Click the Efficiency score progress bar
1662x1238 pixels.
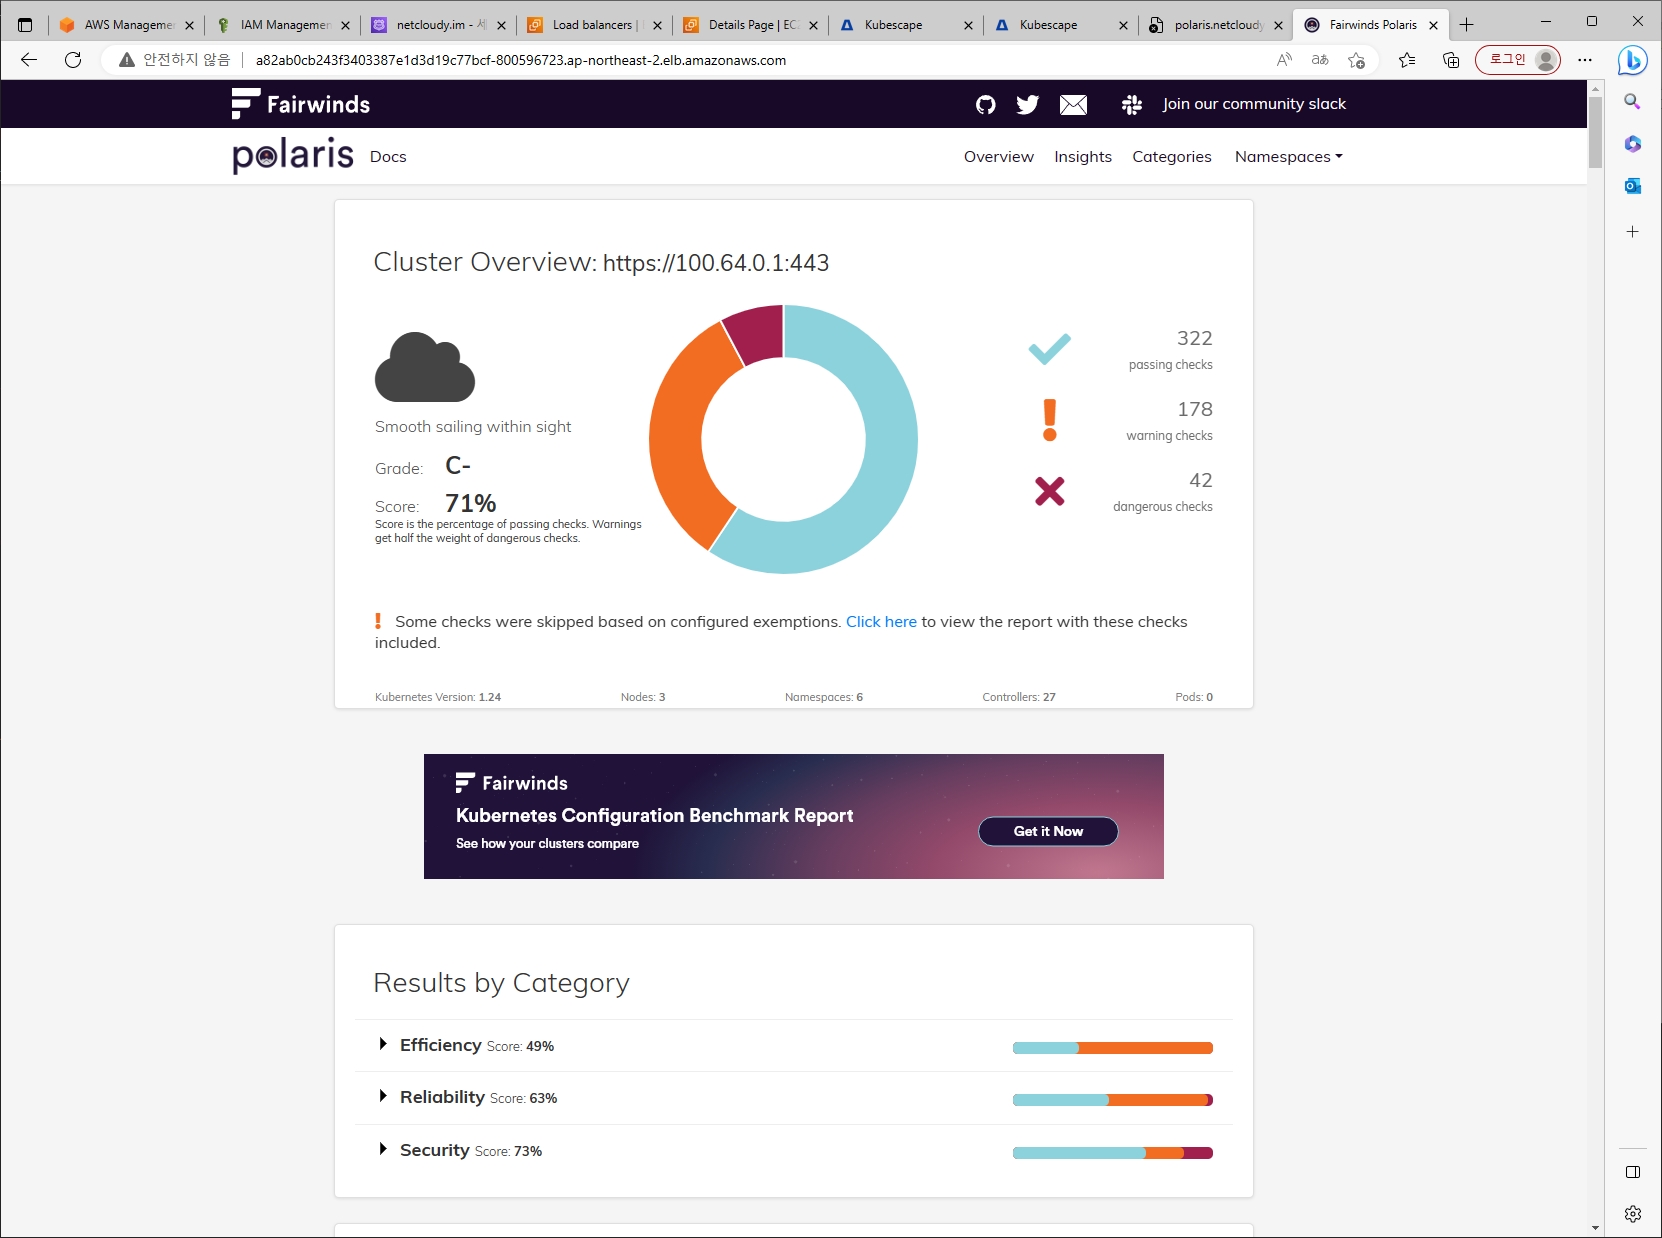pos(1112,1048)
